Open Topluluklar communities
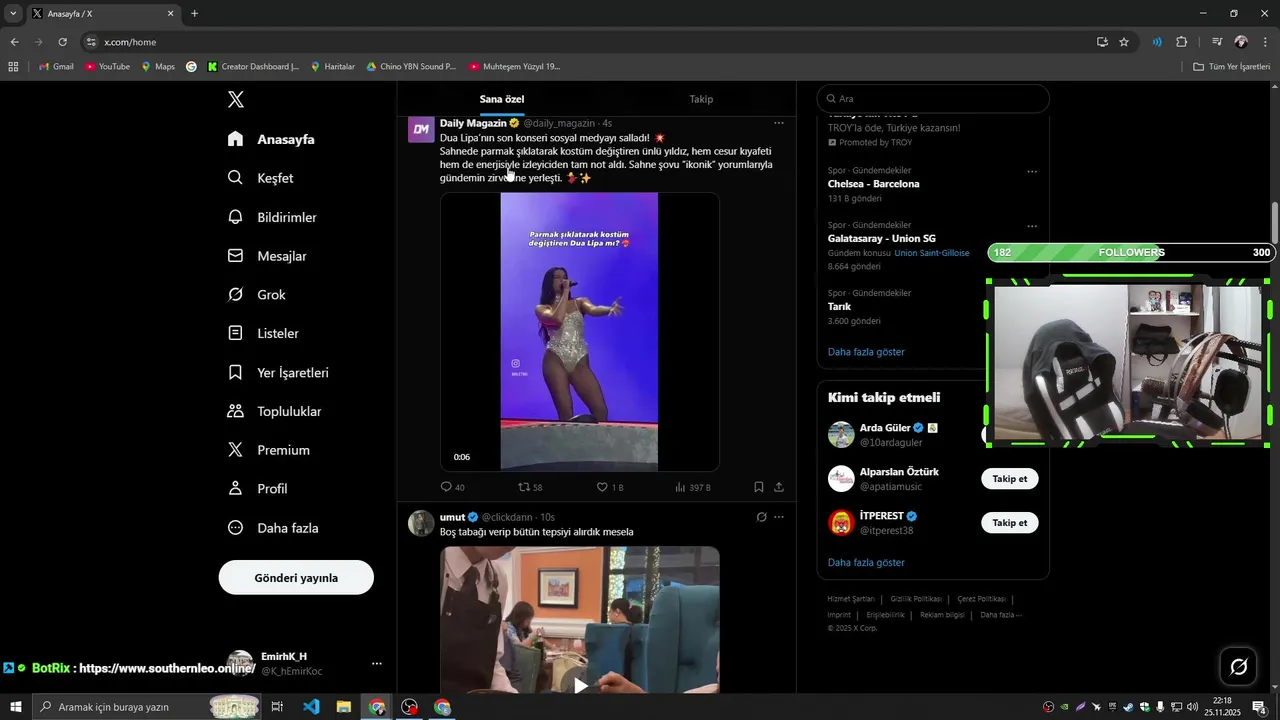Screen dimensions: 1280x720 click(274, 411)
